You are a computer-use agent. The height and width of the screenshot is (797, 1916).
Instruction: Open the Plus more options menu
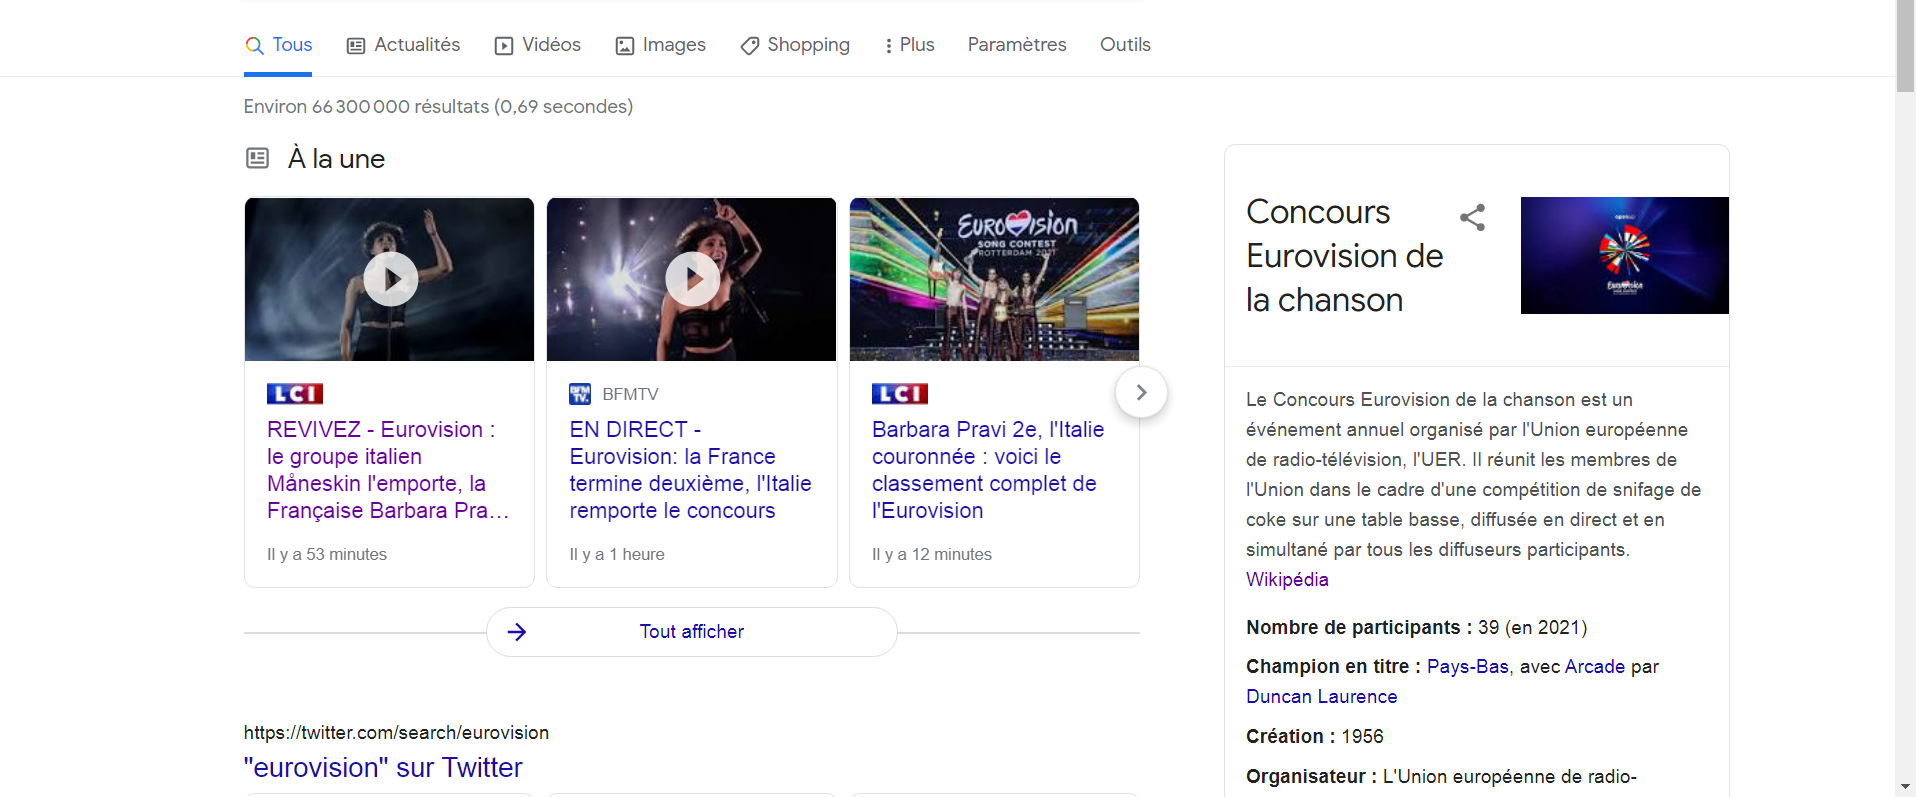tap(909, 45)
